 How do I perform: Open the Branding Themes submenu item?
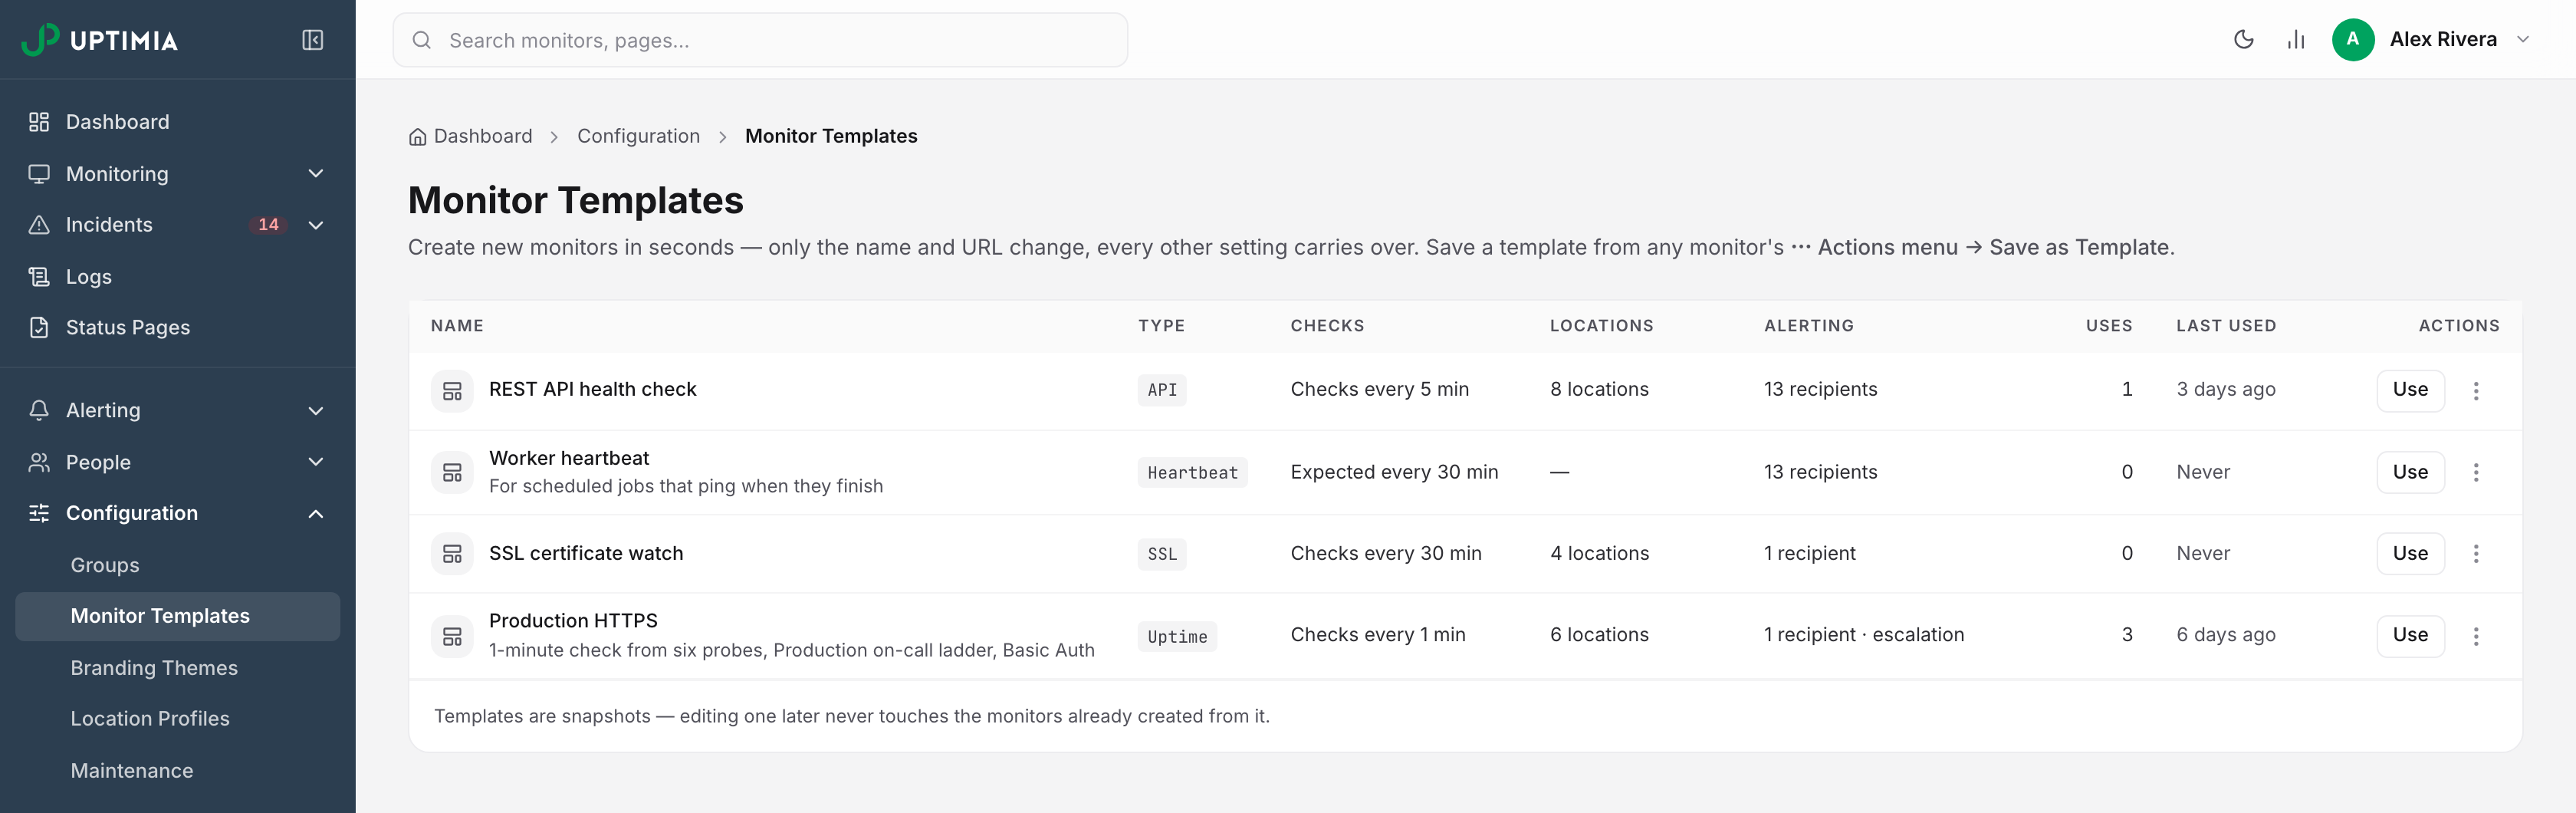(178, 668)
